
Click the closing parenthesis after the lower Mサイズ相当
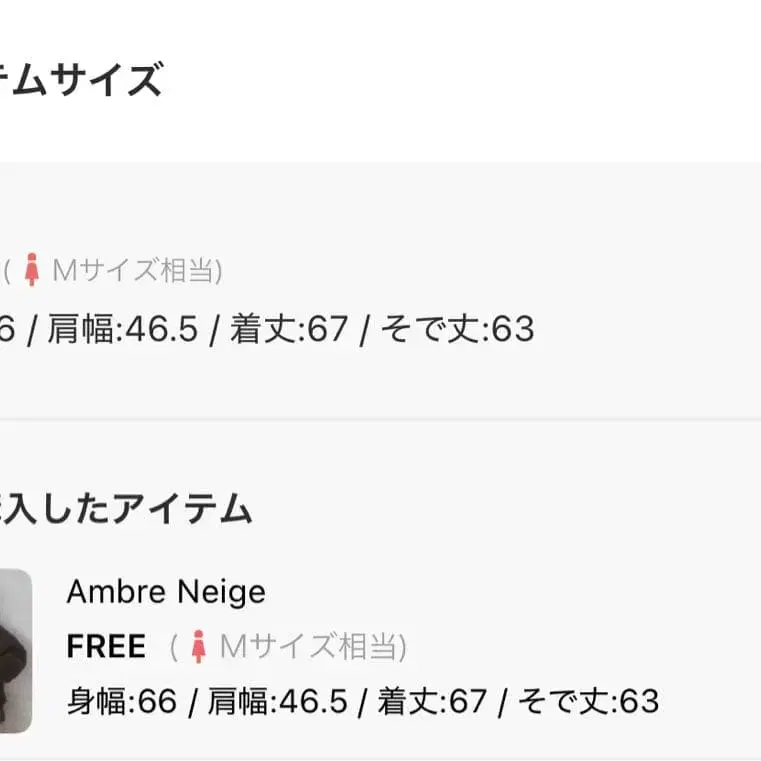click(403, 647)
